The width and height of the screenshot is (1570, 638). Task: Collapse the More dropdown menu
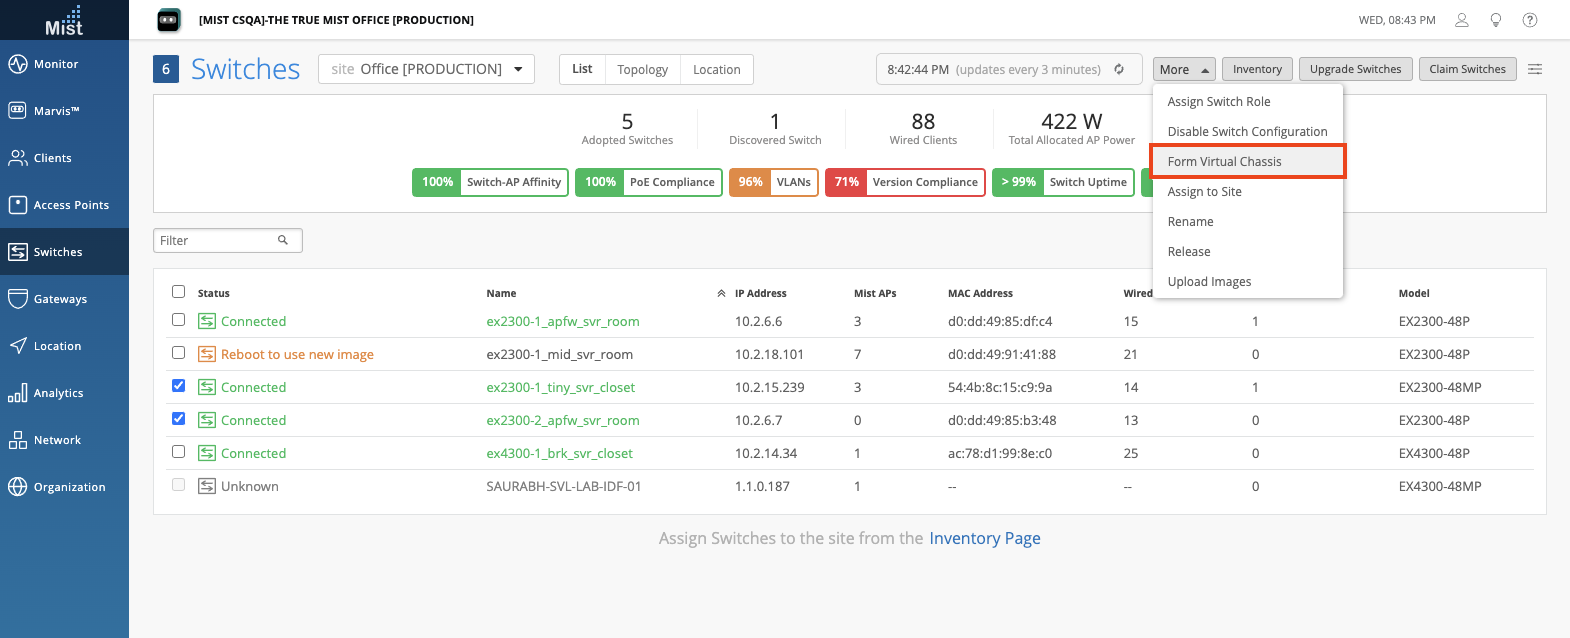click(1184, 69)
